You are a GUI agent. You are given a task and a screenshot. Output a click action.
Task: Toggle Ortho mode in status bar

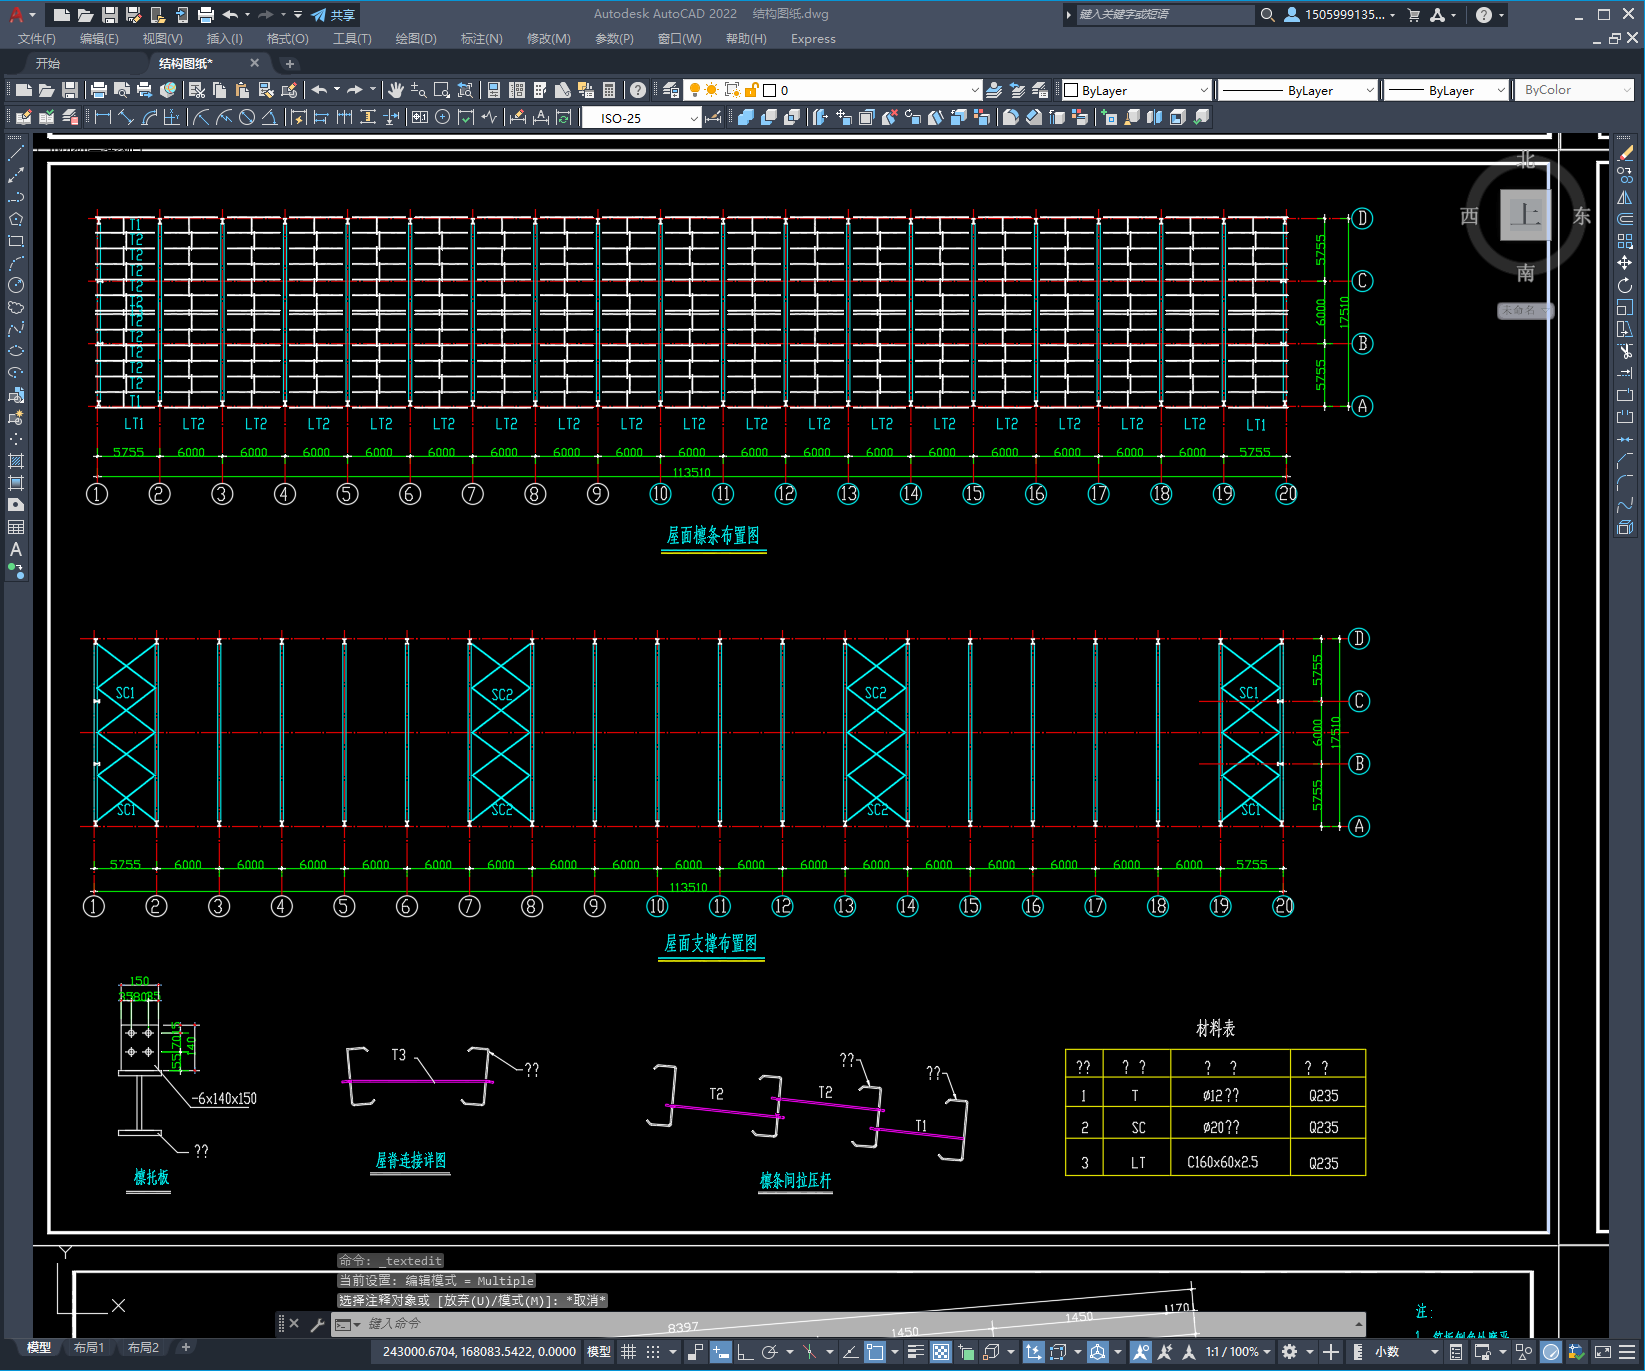(745, 1352)
